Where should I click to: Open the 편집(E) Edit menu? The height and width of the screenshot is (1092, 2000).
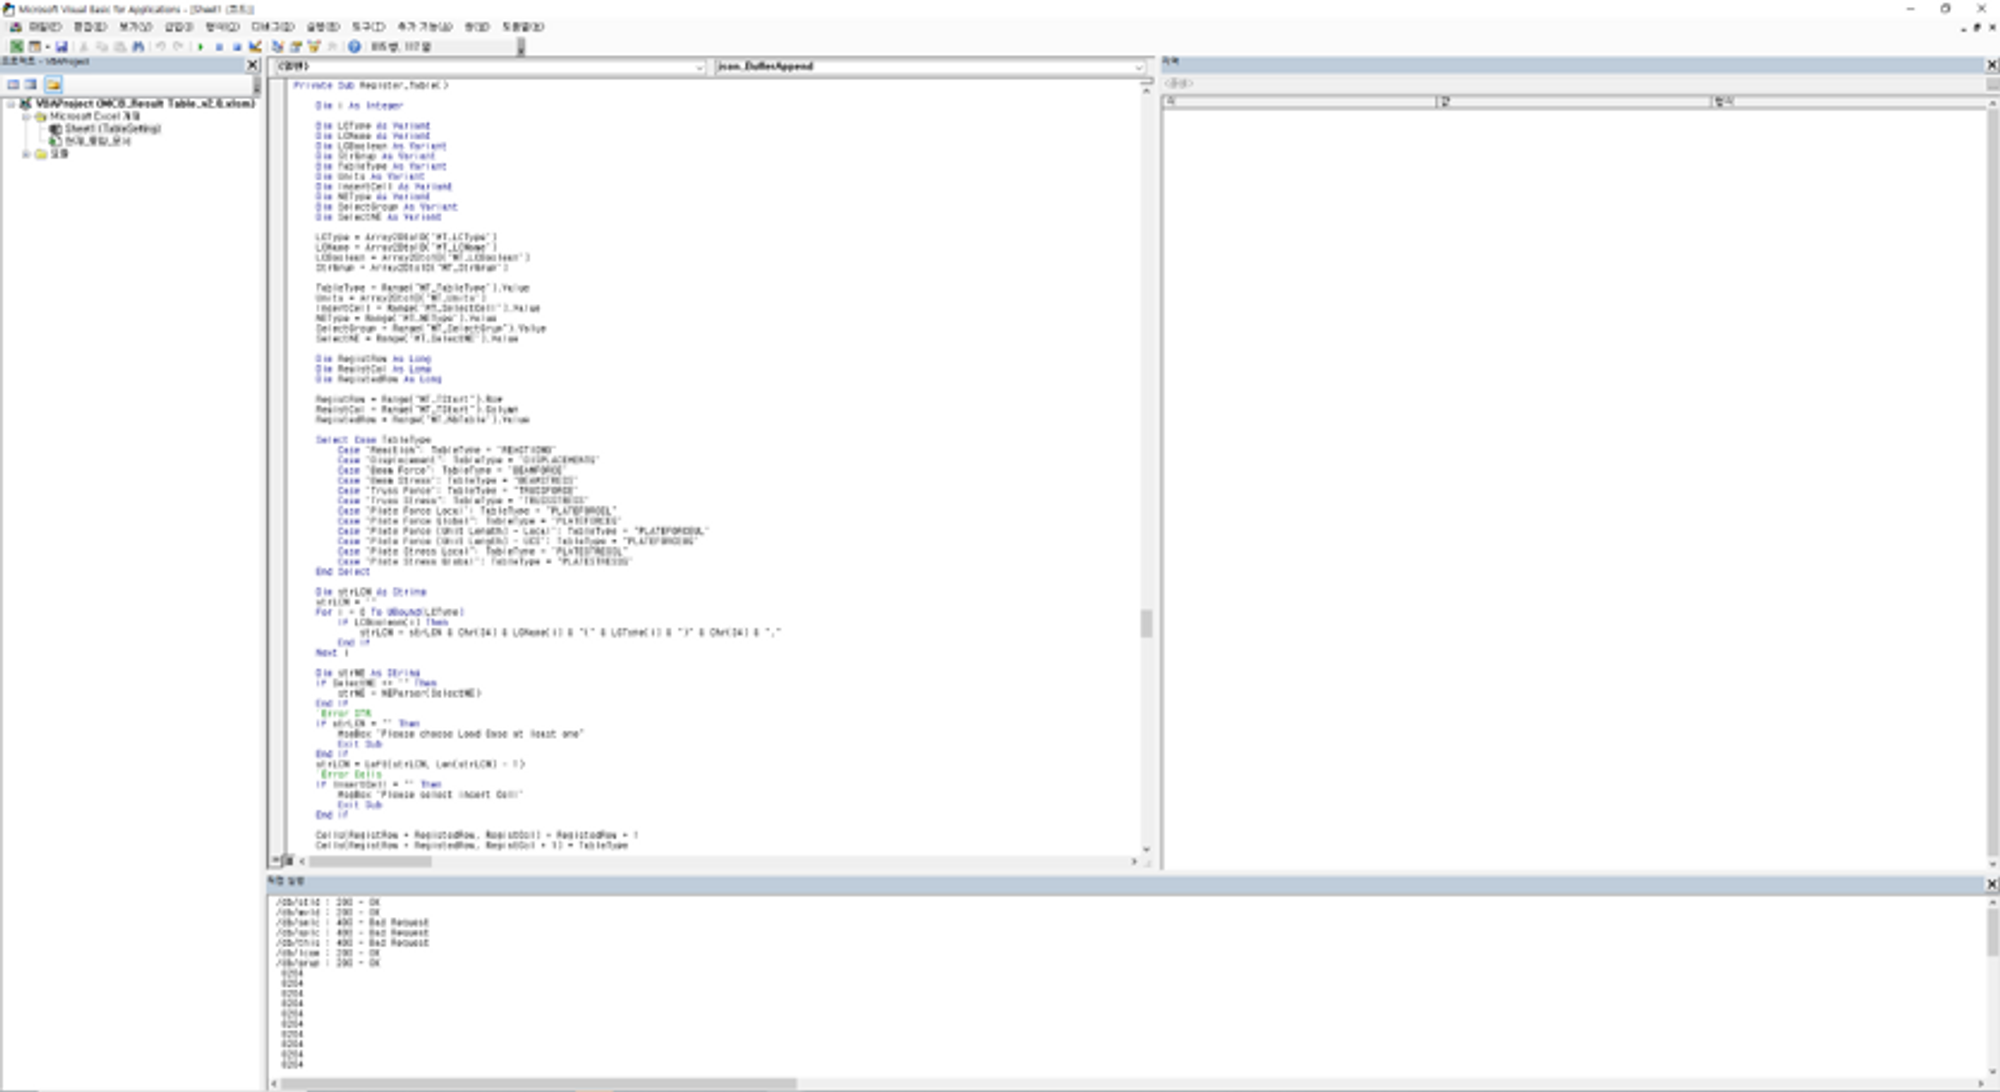(90, 27)
